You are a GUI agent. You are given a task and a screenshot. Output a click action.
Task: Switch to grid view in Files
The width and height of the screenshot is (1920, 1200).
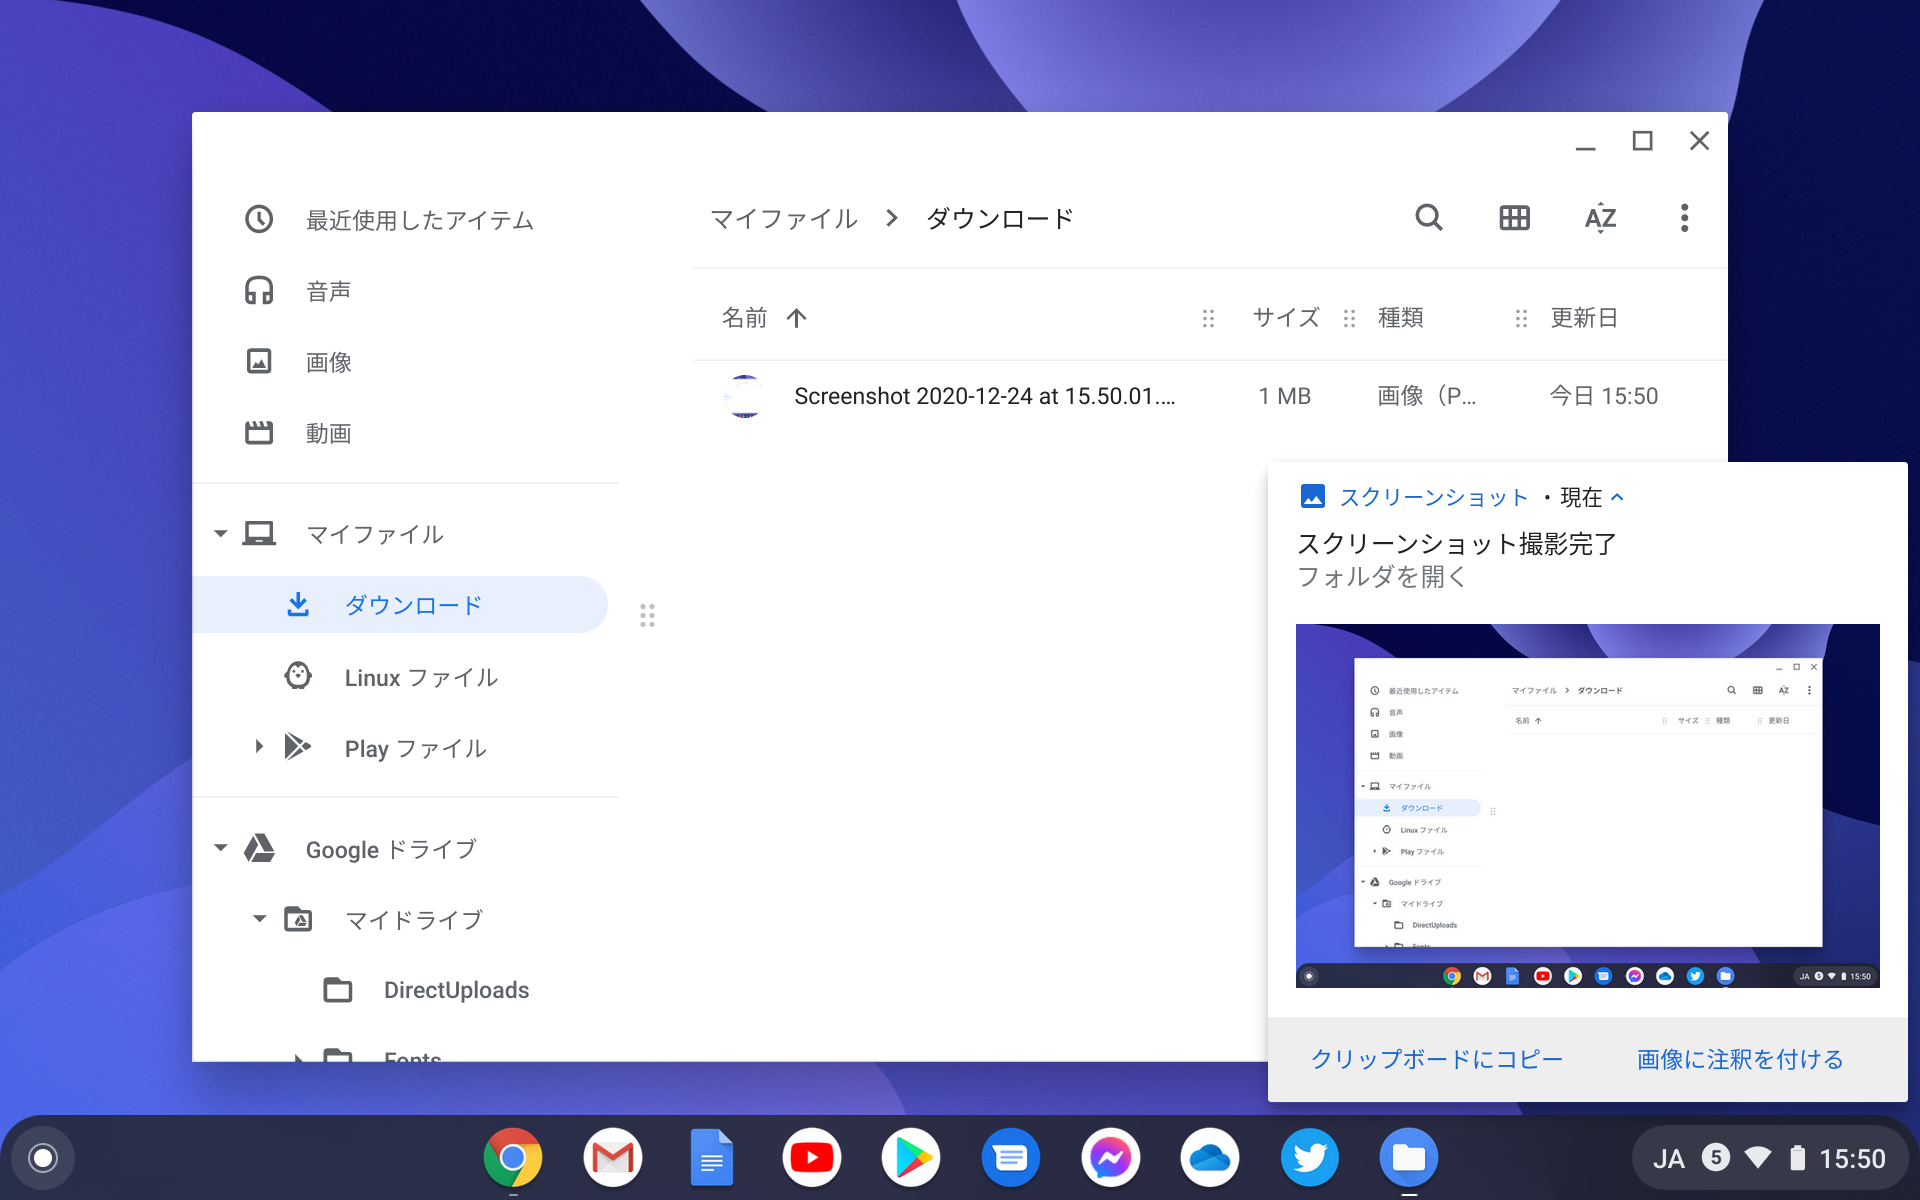1514,218
